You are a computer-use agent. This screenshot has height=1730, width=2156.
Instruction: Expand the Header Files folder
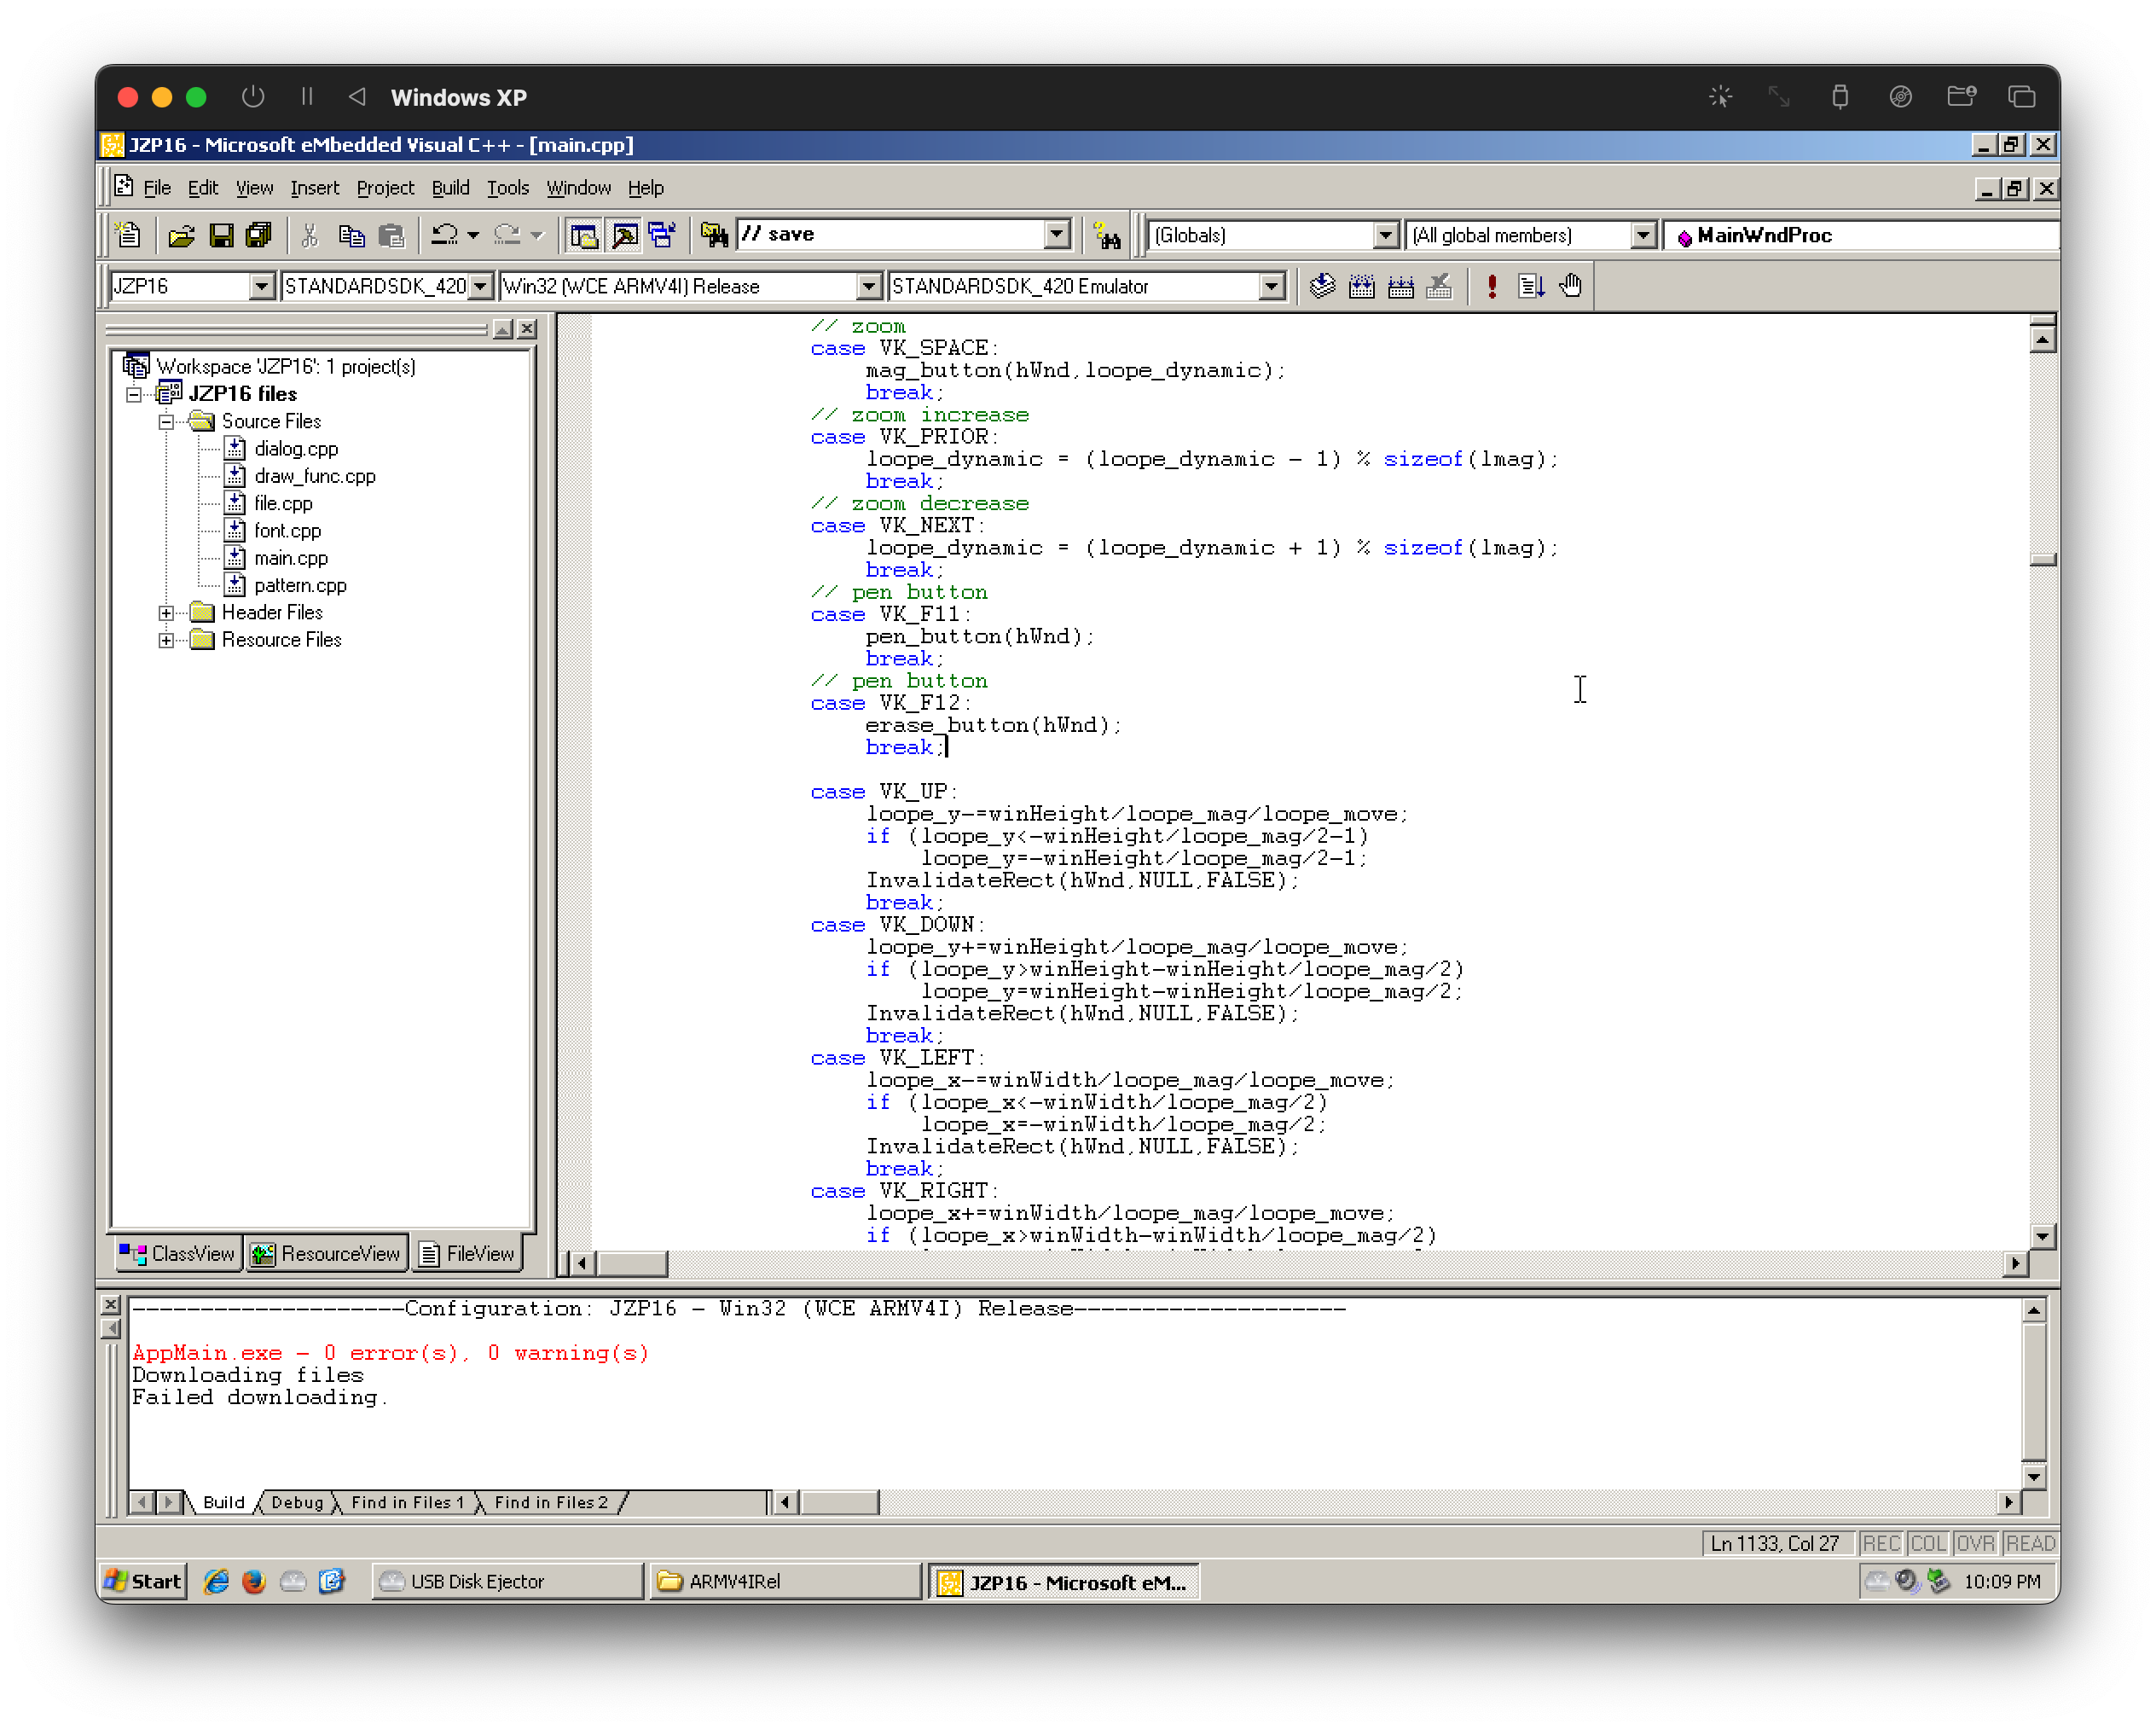(166, 613)
